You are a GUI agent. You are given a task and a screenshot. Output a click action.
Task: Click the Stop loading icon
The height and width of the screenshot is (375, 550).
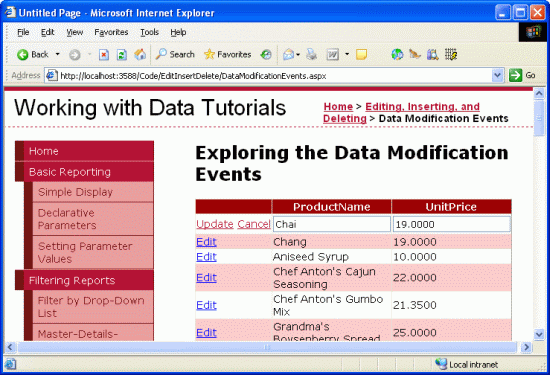(104, 55)
